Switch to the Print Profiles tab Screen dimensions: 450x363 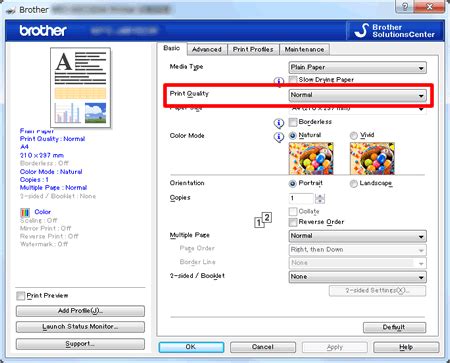(x=253, y=49)
